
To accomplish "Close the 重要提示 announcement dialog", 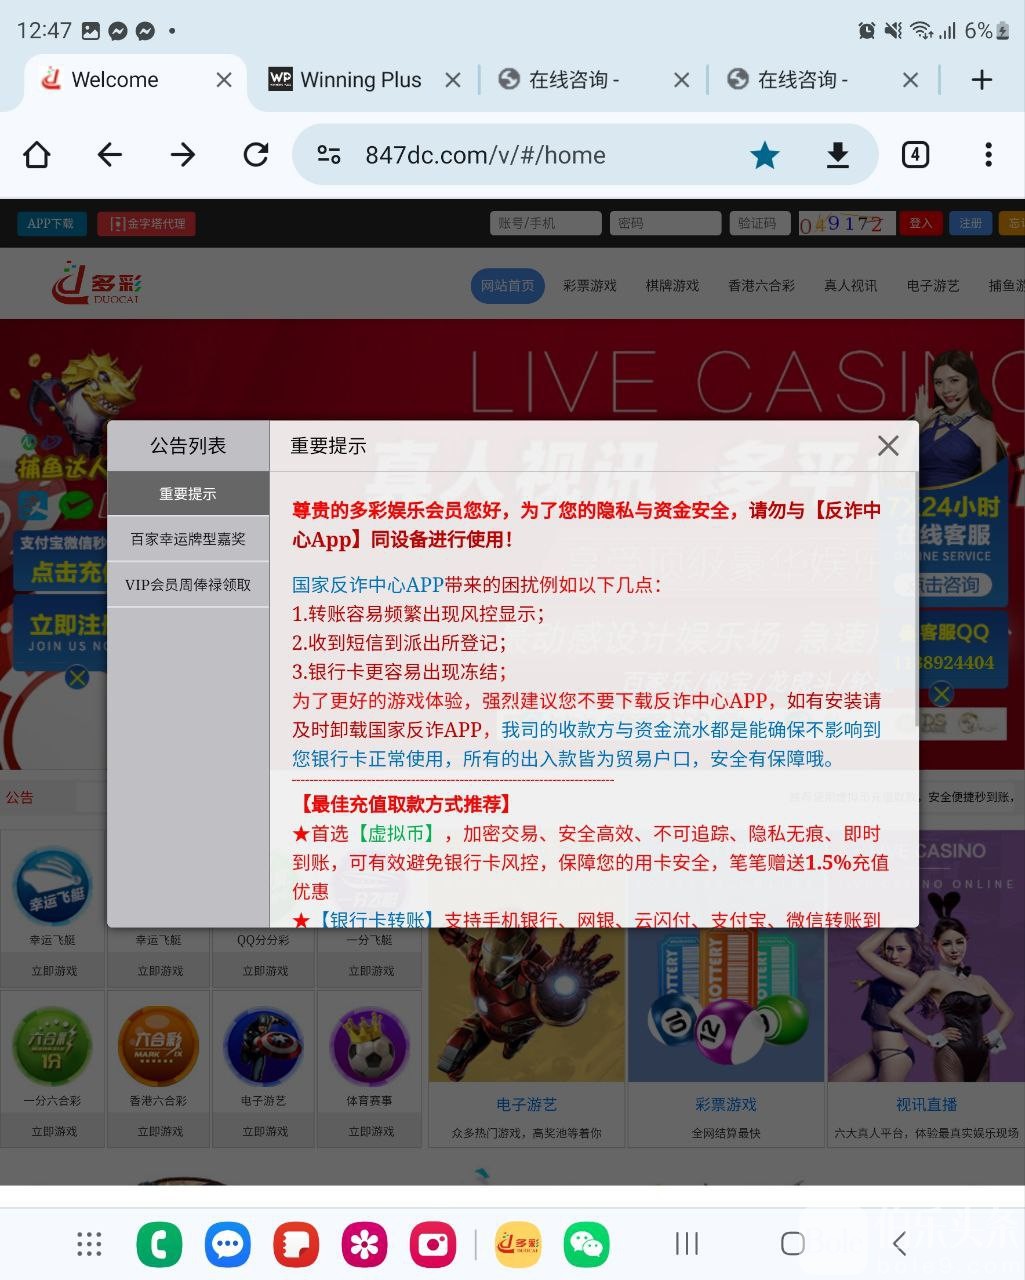I will point(888,446).
